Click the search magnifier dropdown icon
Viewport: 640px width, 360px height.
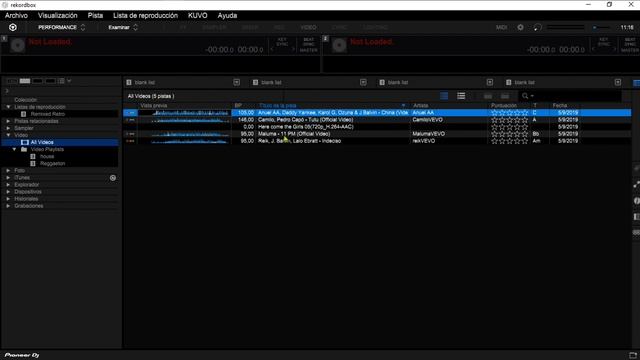527,96
